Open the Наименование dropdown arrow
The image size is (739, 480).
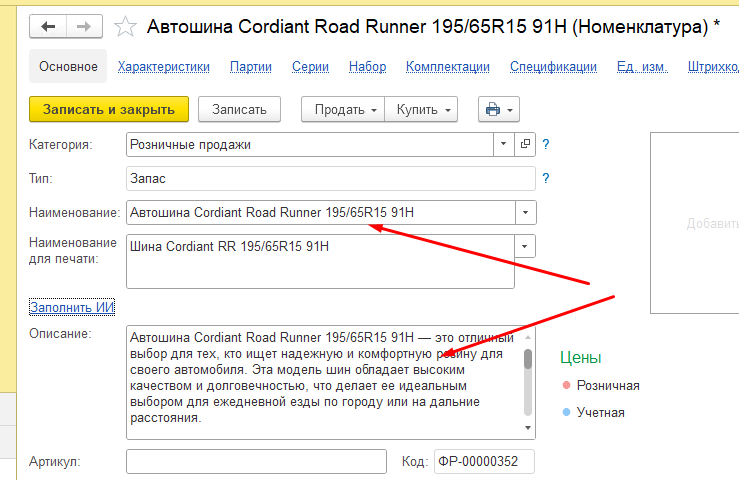click(525, 213)
